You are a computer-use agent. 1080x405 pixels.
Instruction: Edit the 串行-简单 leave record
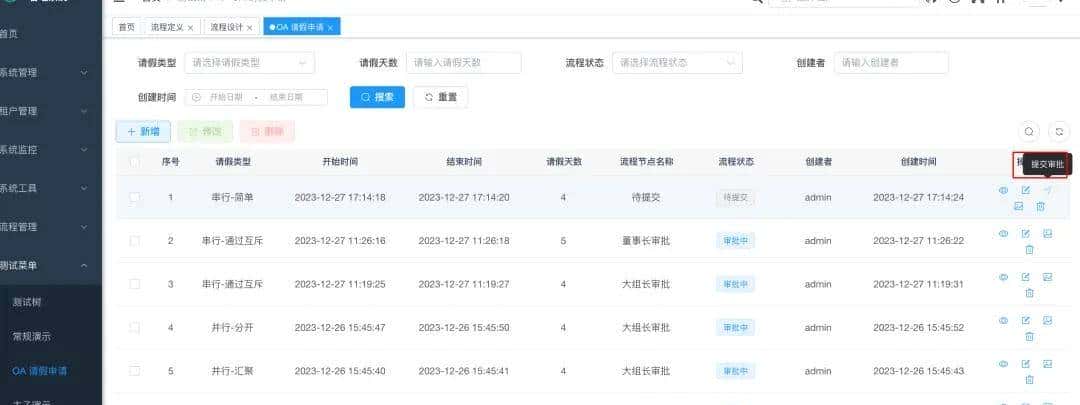pyautogui.click(x=1026, y=191)
